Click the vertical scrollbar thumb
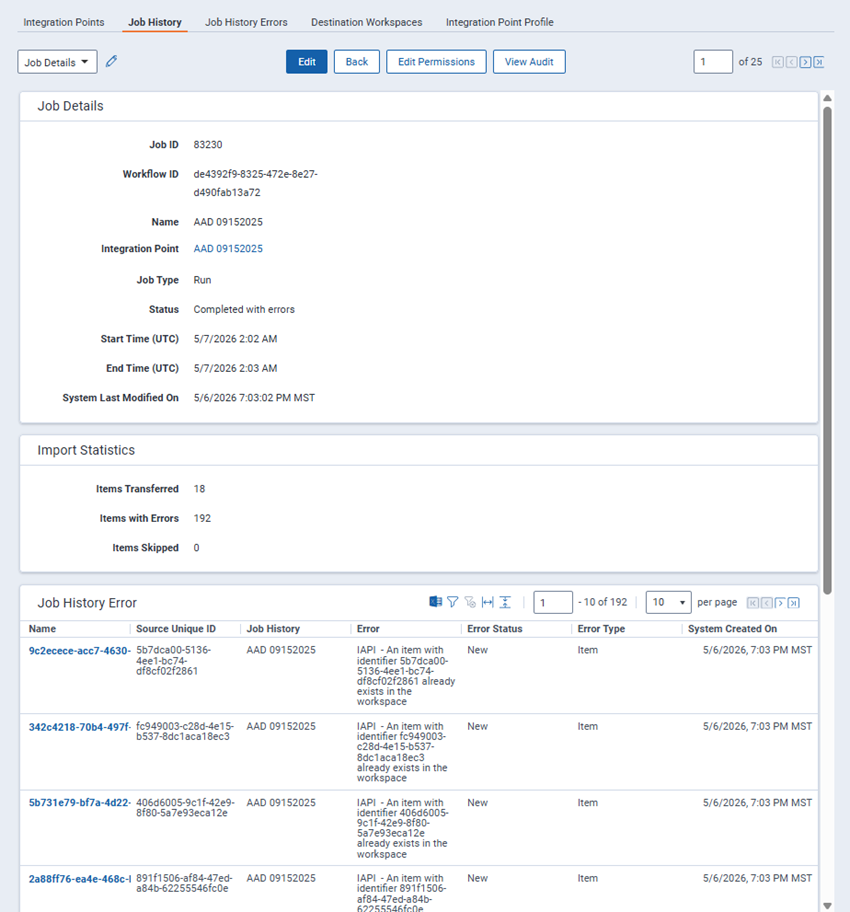This screenshot has width=850, height=912. pyautogui.click(x=827, y=350)
